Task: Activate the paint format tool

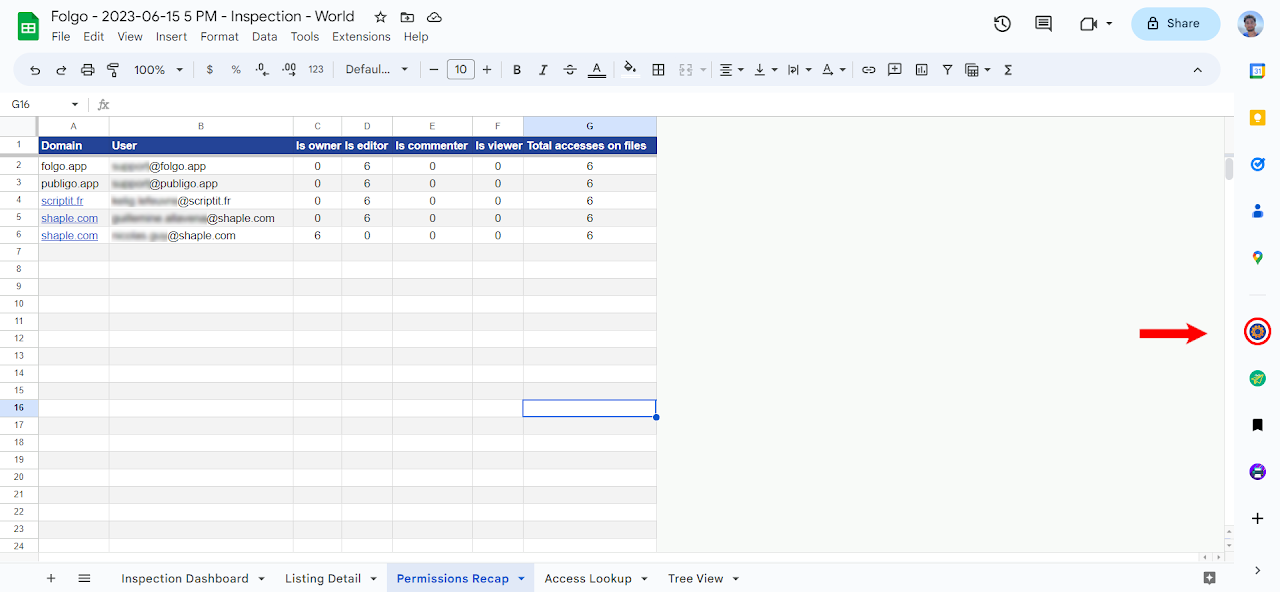Action: pyautogui.click(x=113, y=70)
